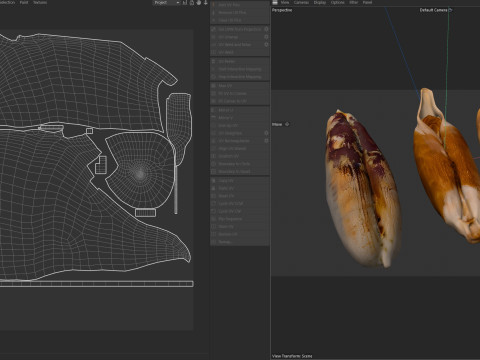Viewport: 480px width, 360px height.
Task: Click the Mirror U command
Action: 240,110
